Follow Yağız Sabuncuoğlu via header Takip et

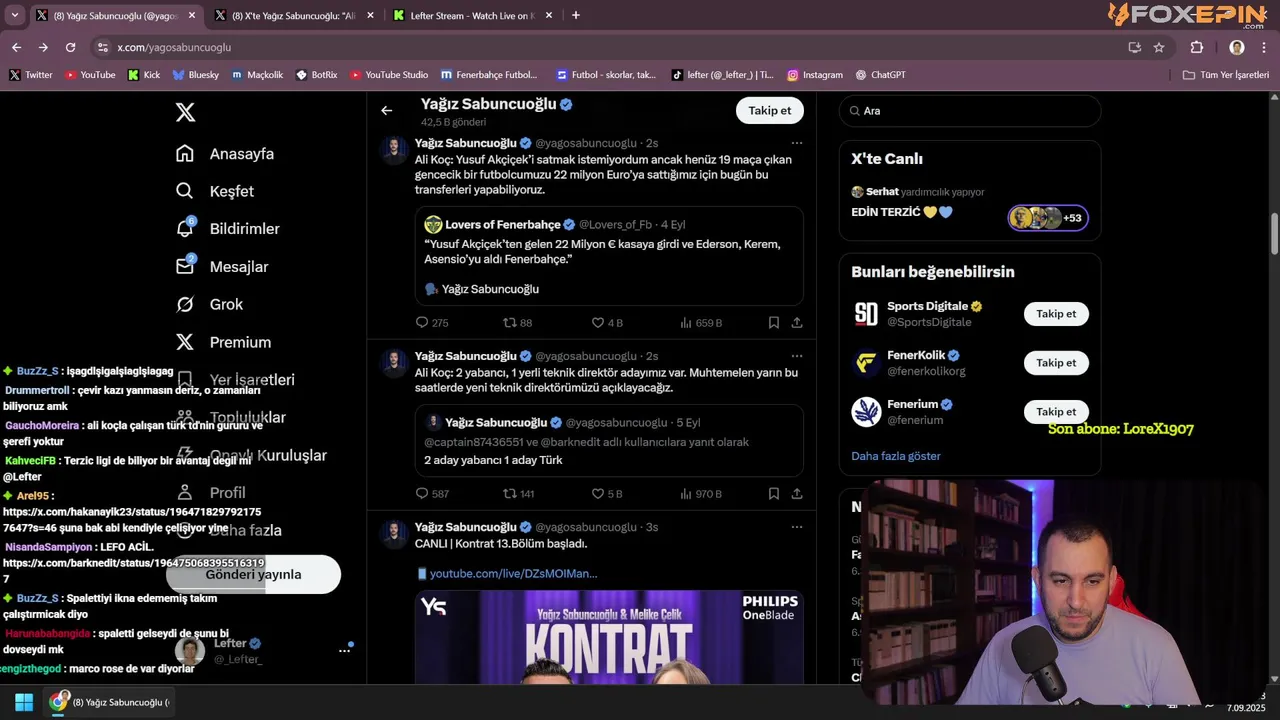(x=770, y=111)
